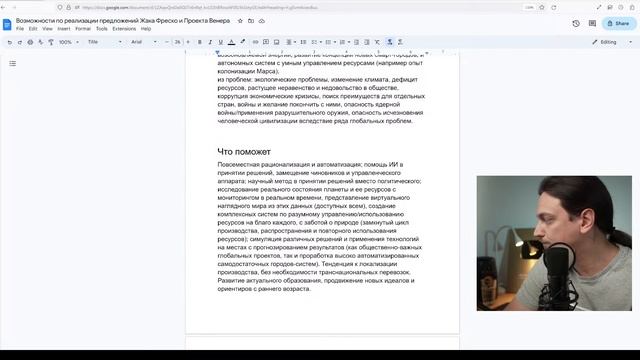Click the site padlock icon in address bar

coord(68,7)
